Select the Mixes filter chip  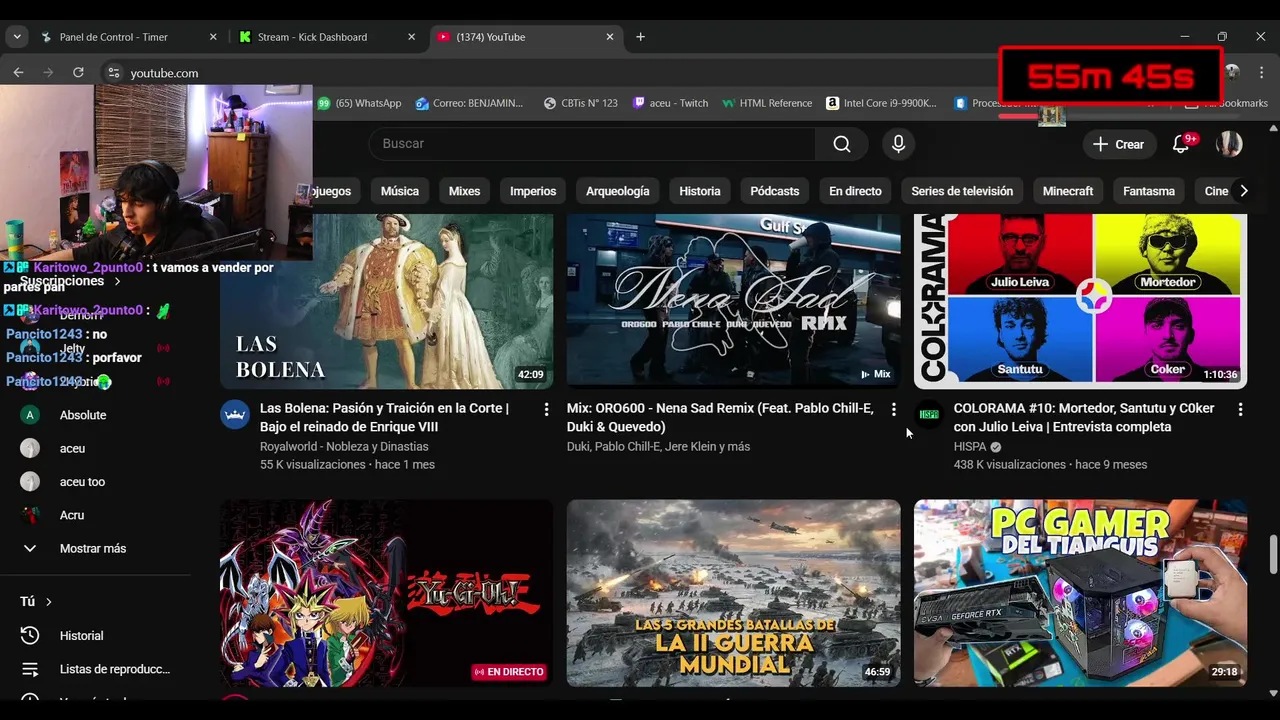pos(464,191)
